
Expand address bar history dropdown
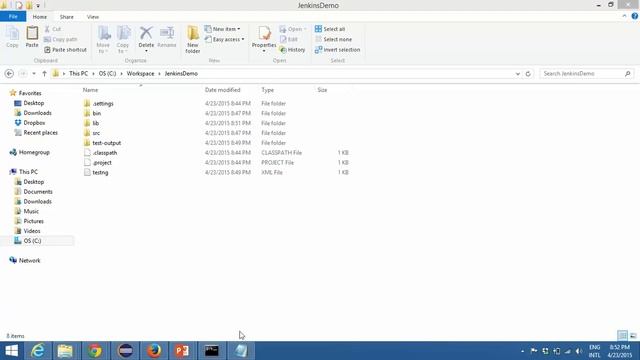pyautogui.click(x=518, y=74)
